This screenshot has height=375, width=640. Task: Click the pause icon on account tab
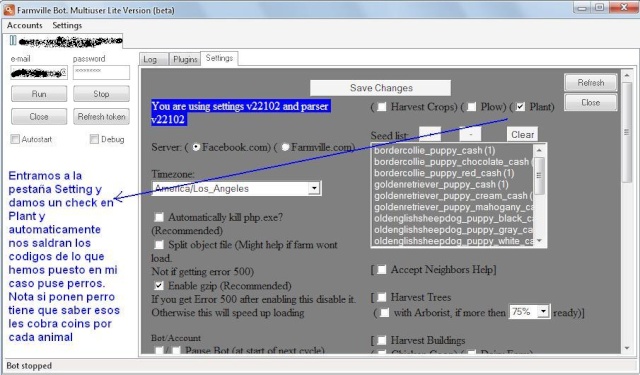tap(13, 40)
